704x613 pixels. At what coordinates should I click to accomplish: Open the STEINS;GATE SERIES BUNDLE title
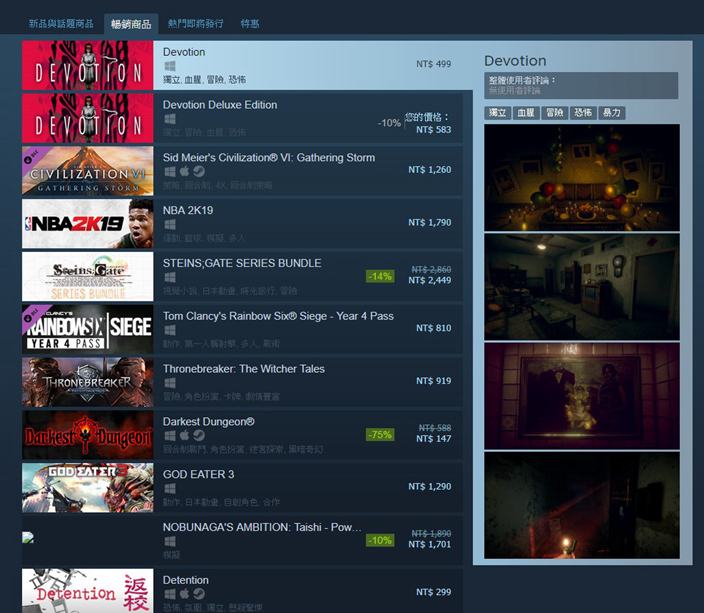(x=242, y=263)
